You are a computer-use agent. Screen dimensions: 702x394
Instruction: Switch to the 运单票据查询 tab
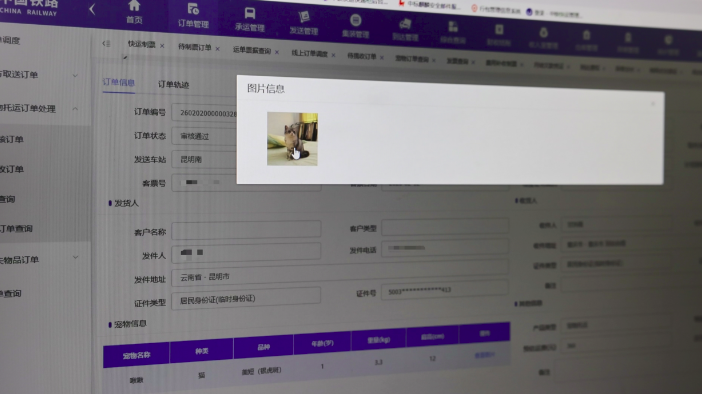[252, 51]
